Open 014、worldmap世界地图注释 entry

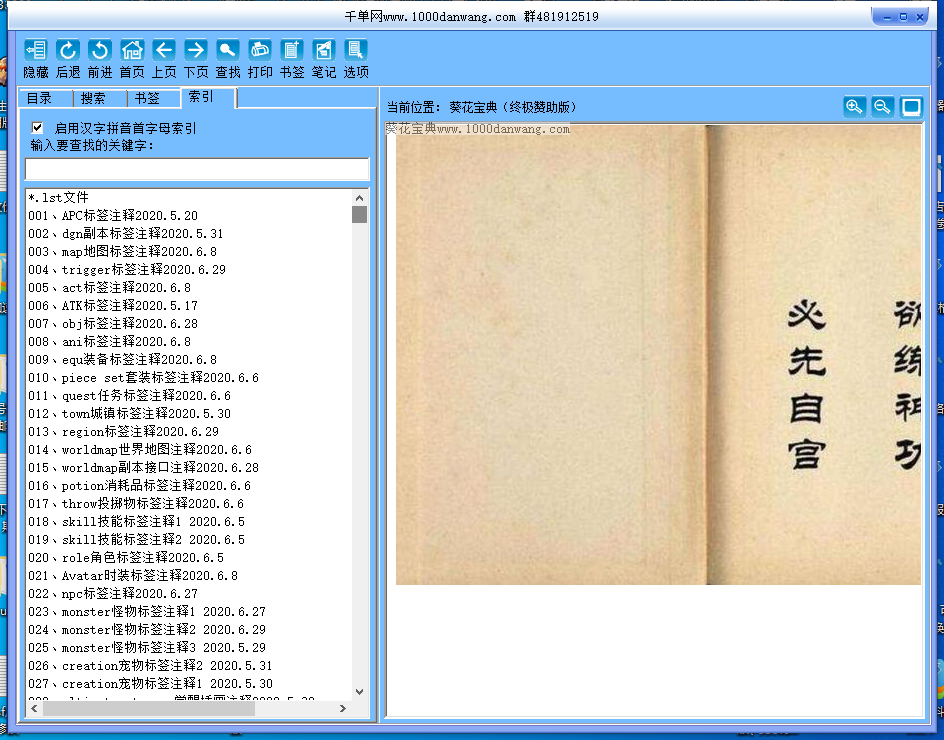pos(140,450)
